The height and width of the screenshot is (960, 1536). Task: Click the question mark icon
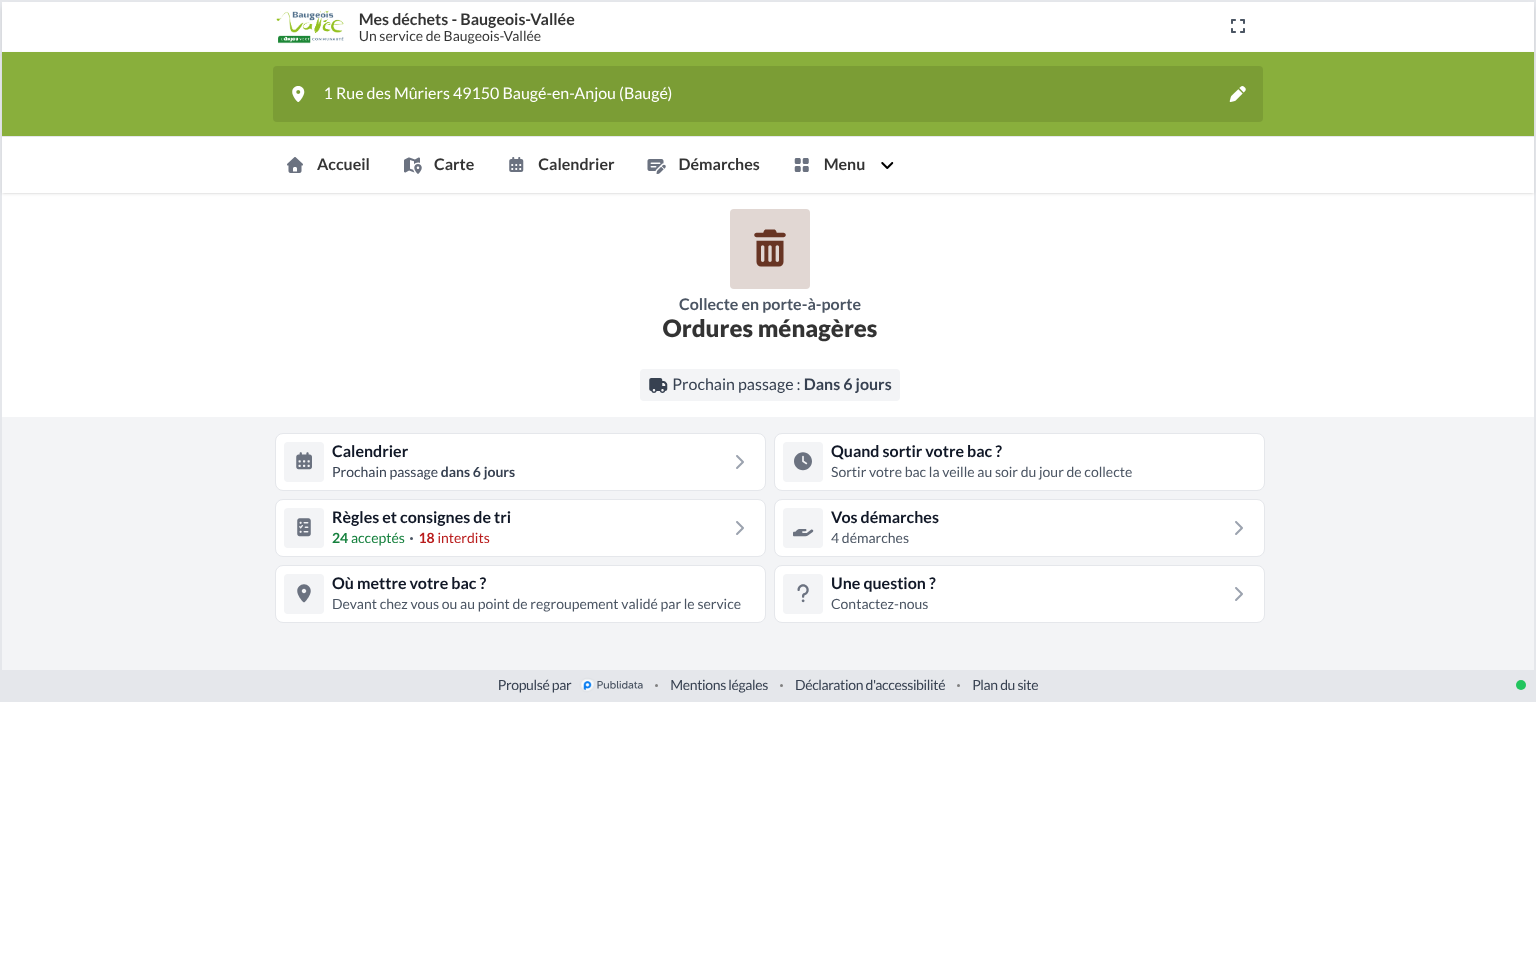click(803, 594)
